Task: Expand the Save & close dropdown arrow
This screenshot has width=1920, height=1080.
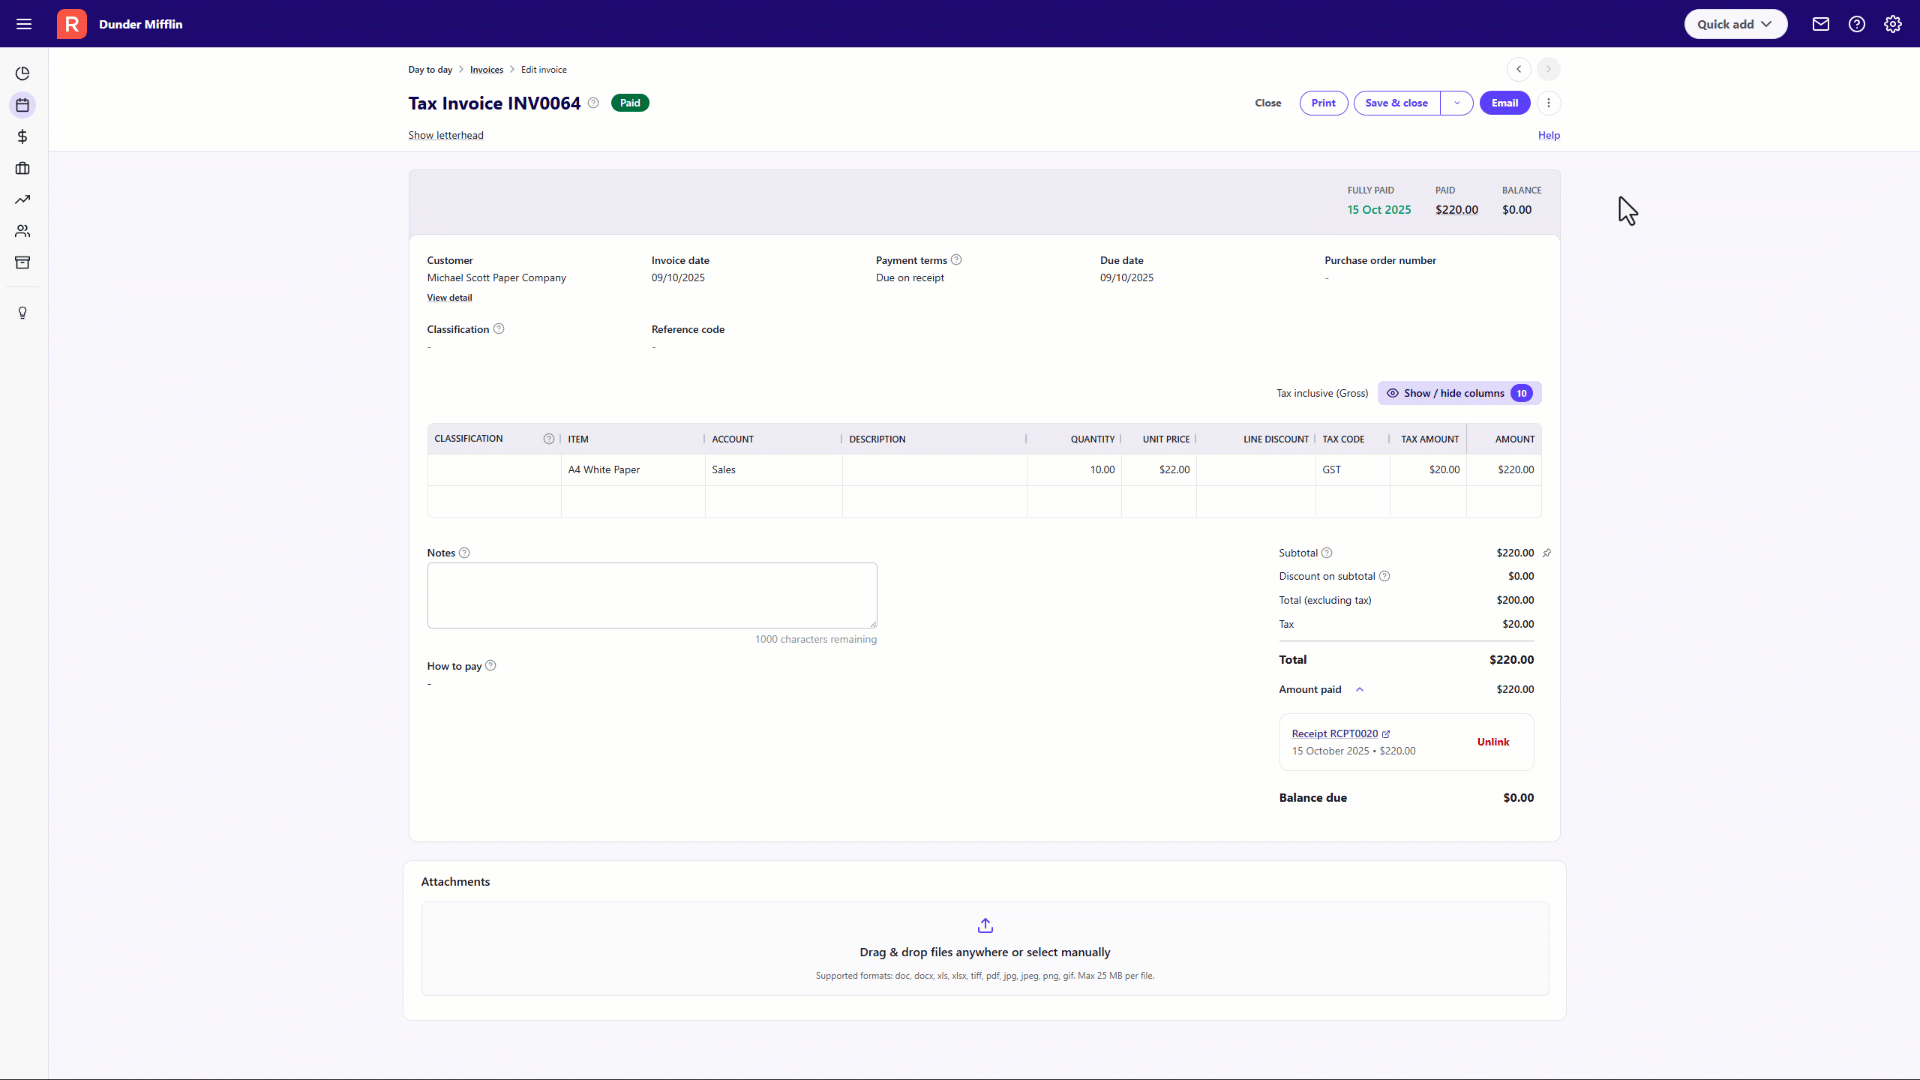Action: [x=1457, y=103]
